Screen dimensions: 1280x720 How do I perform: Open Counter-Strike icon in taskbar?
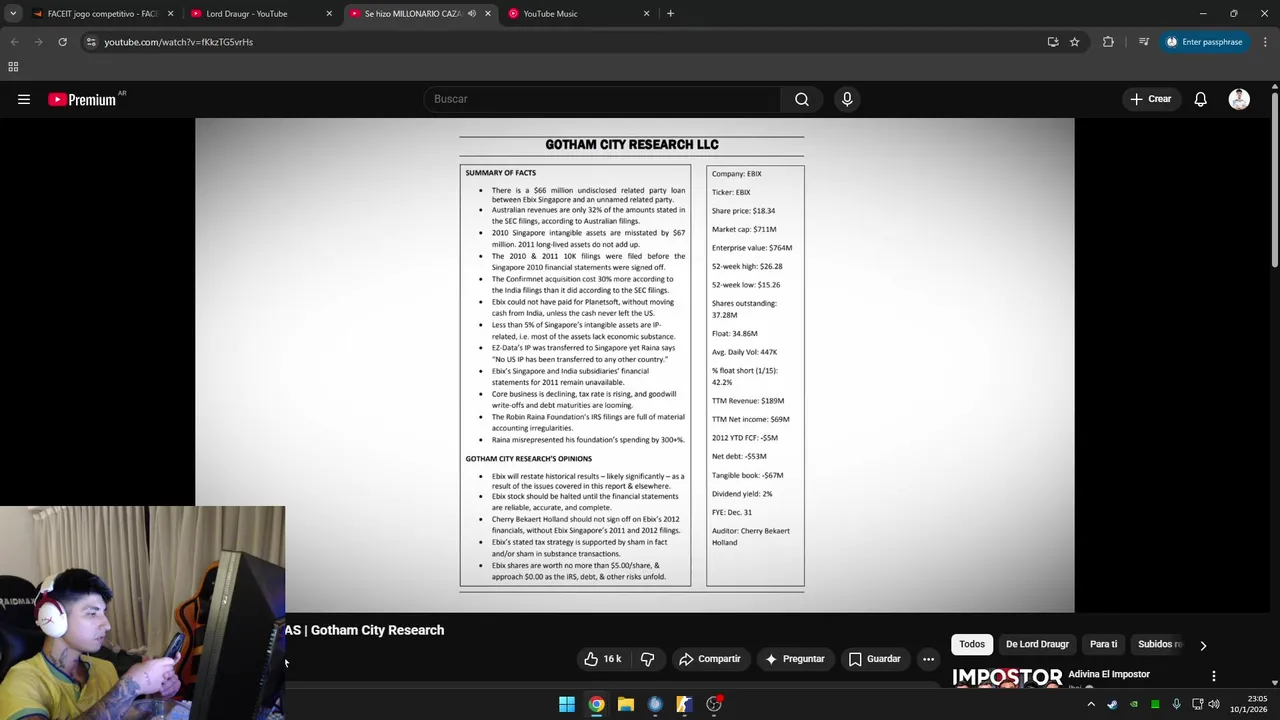684,704
